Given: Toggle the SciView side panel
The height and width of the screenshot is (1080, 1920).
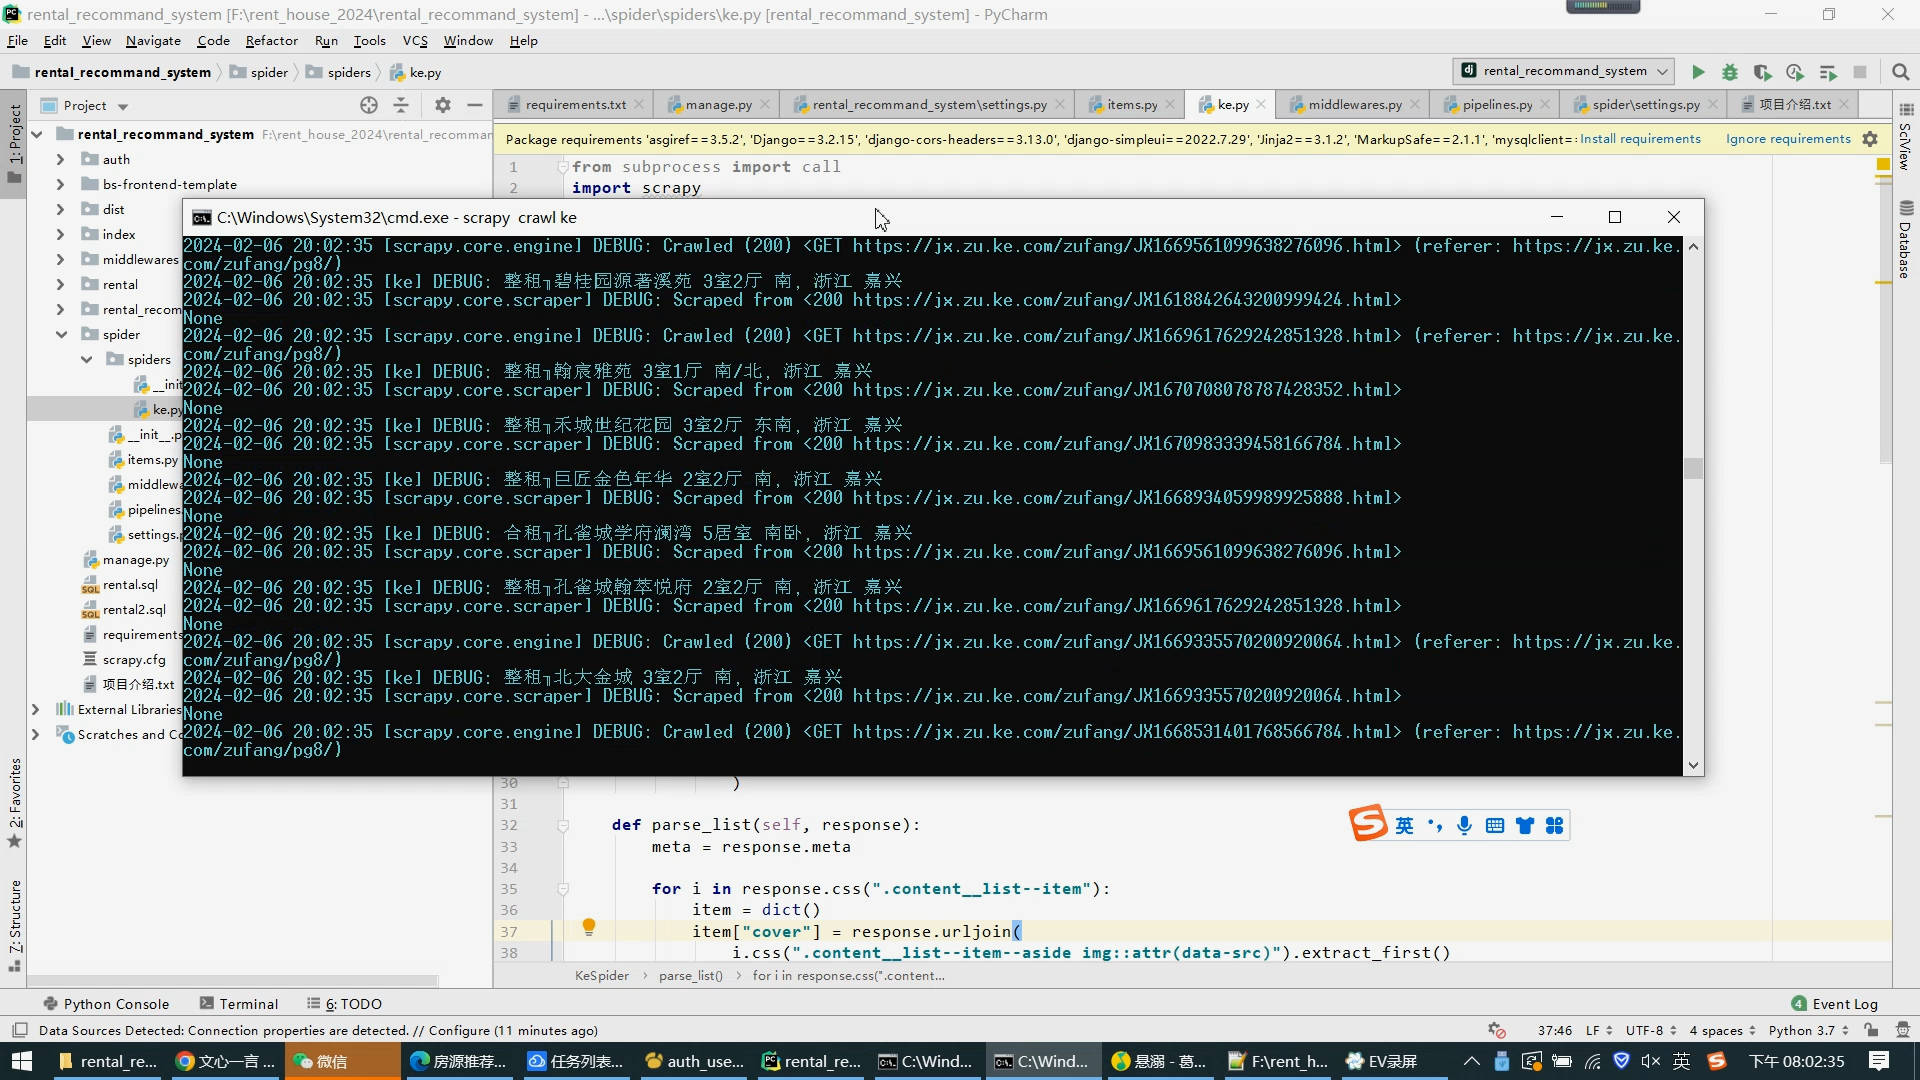Looking at the screenshot, I should coord(1905,138).
